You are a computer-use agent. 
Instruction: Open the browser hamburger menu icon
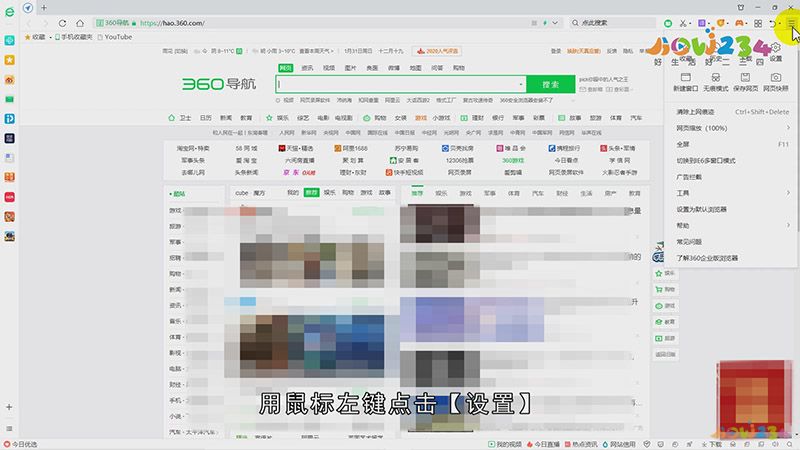pyautogui.click(x=791, y=23)
